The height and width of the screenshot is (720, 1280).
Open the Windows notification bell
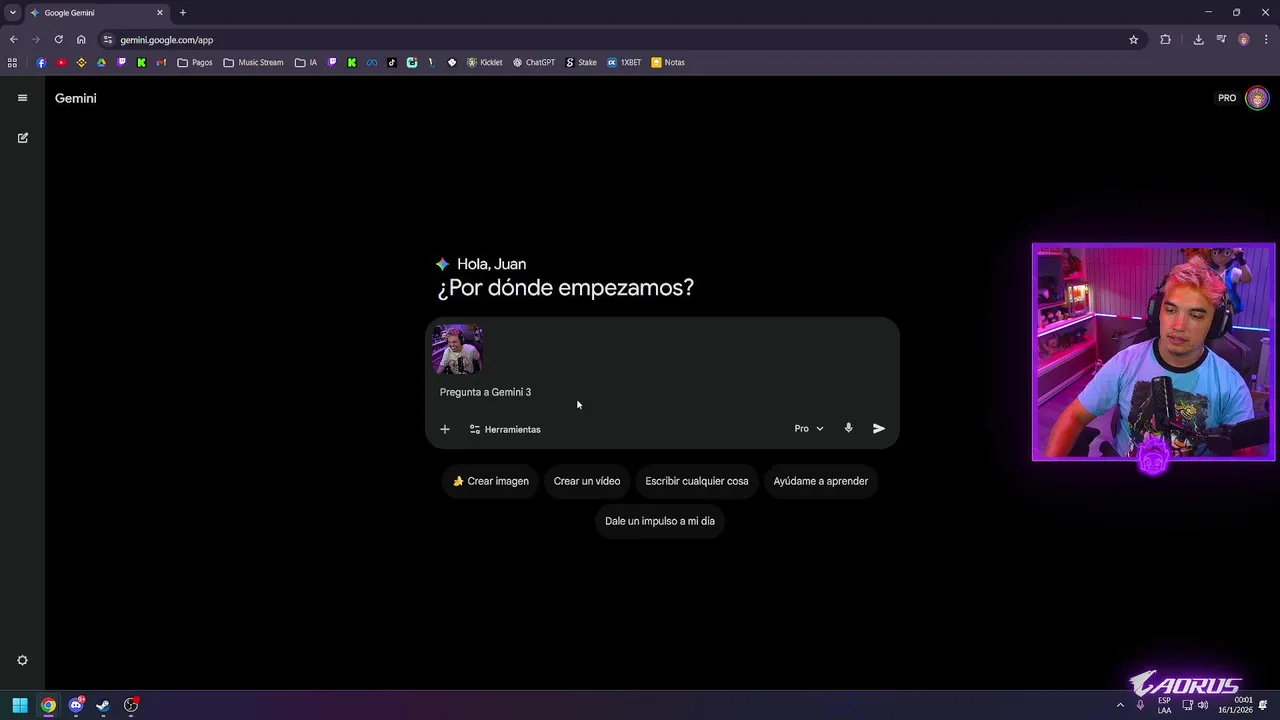1263,705
